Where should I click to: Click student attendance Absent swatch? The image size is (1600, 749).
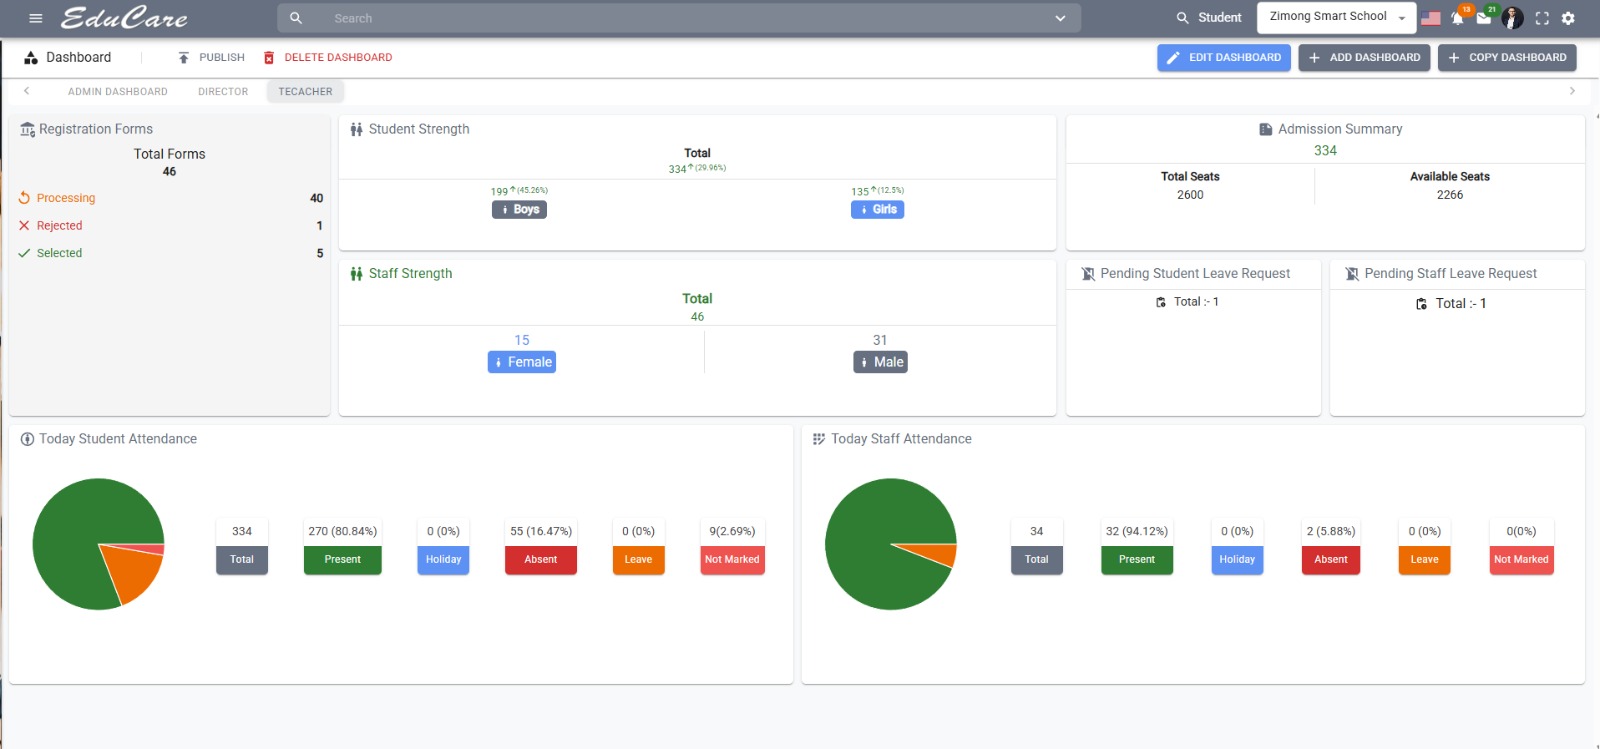(541, 560)
